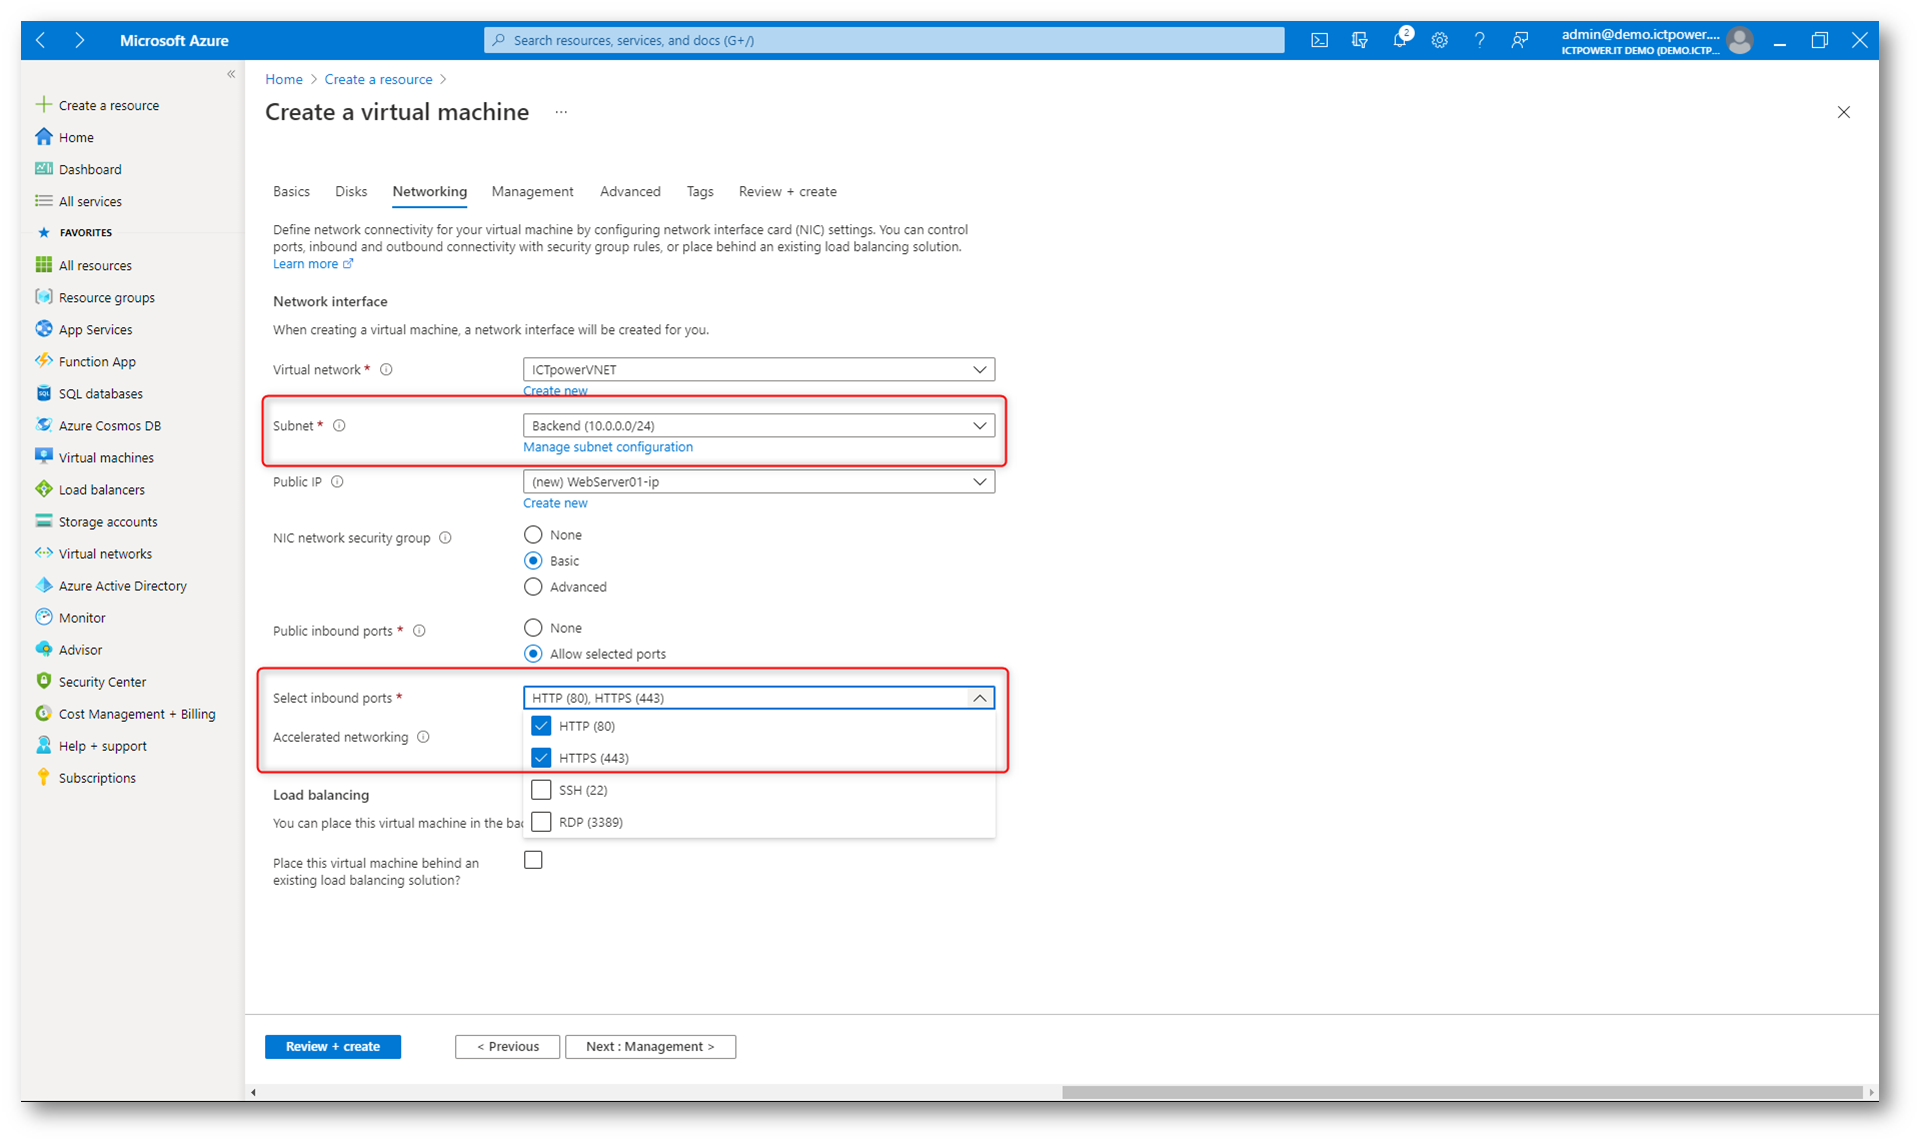
Task: Click Manage subnet configuration link
Action: point(607,447)
